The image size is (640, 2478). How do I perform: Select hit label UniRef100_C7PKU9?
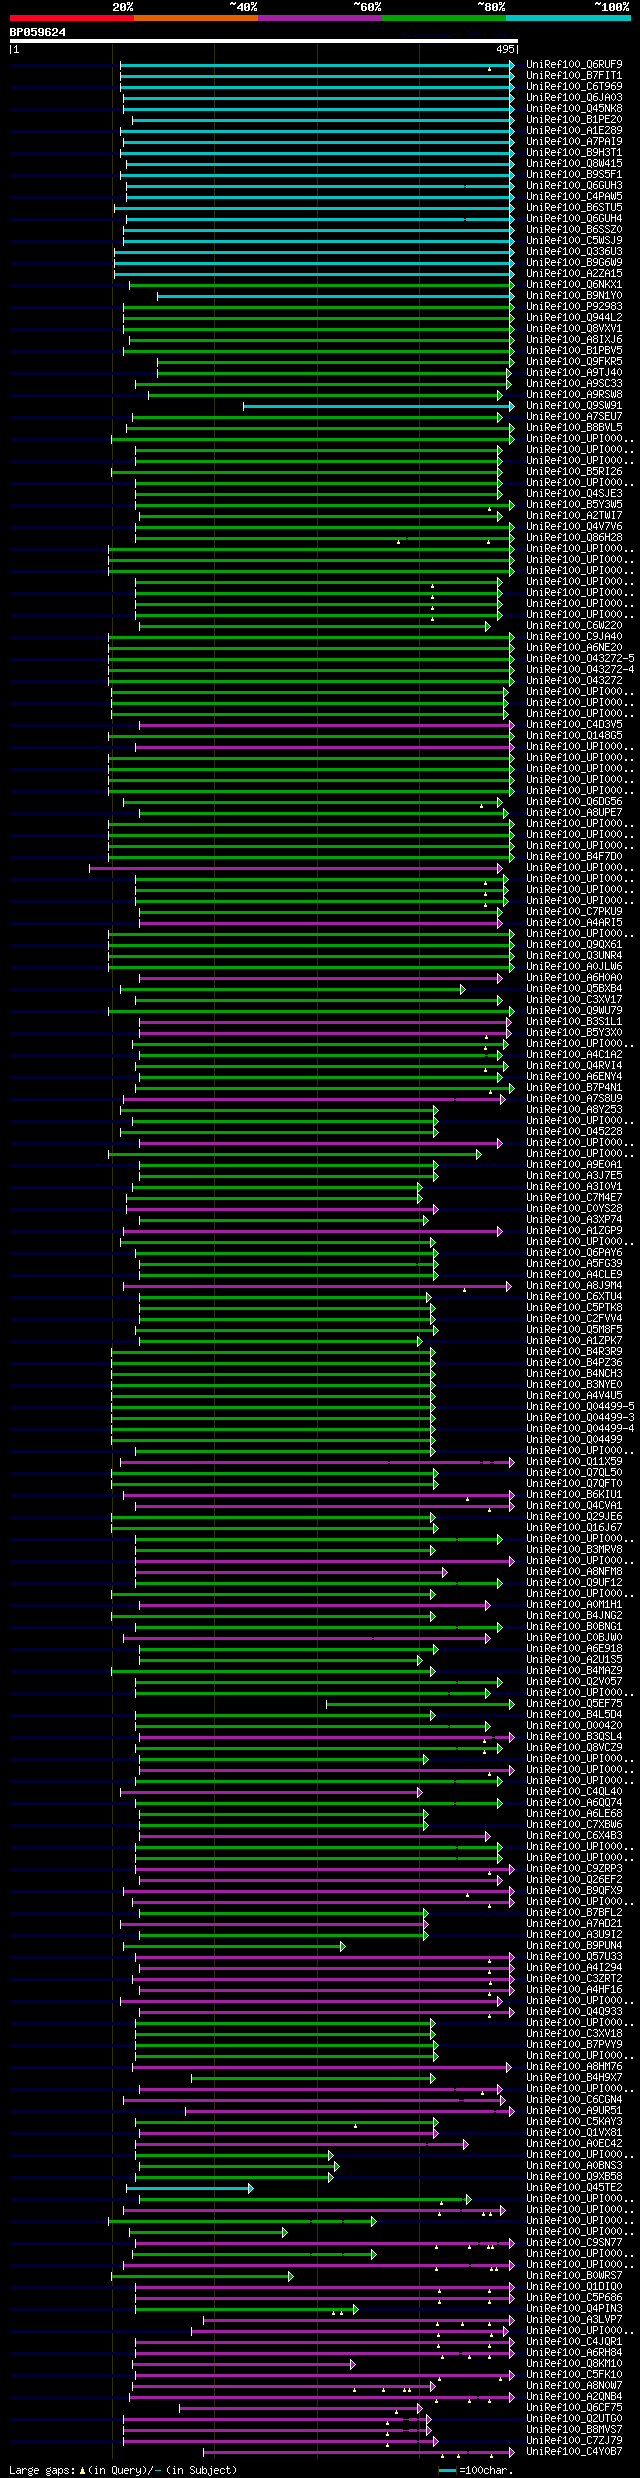[x=574, y=912]
